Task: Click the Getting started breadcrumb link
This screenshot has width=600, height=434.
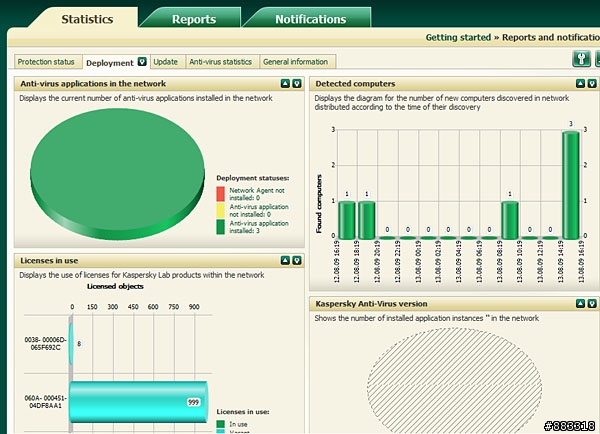Action: coord(458,38)
